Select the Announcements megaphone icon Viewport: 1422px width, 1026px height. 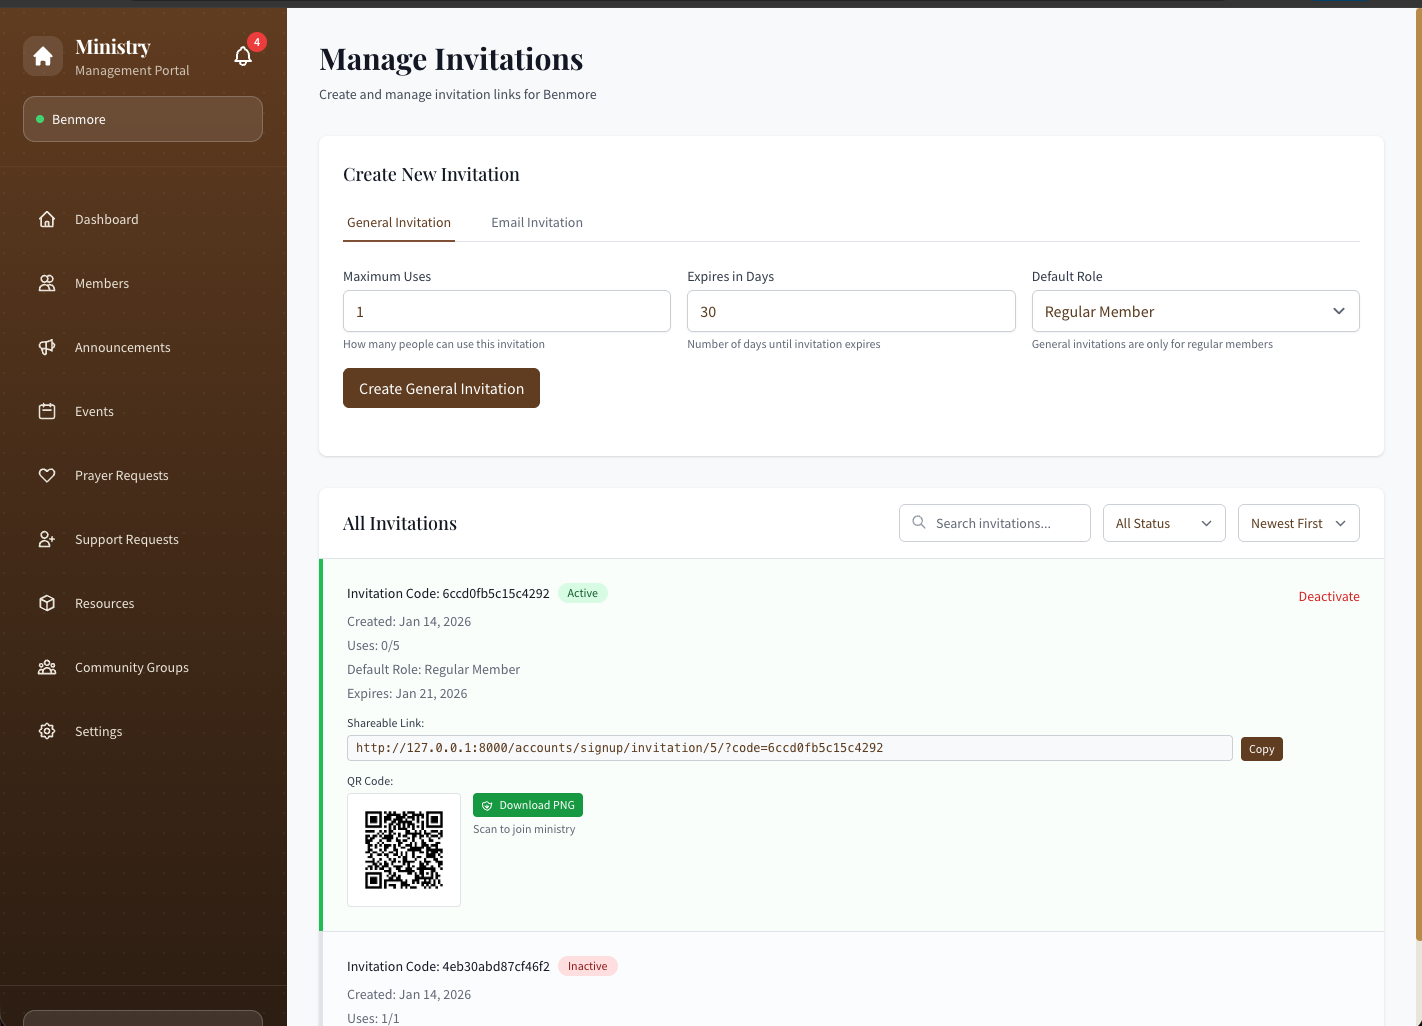(x=47, y=347)
